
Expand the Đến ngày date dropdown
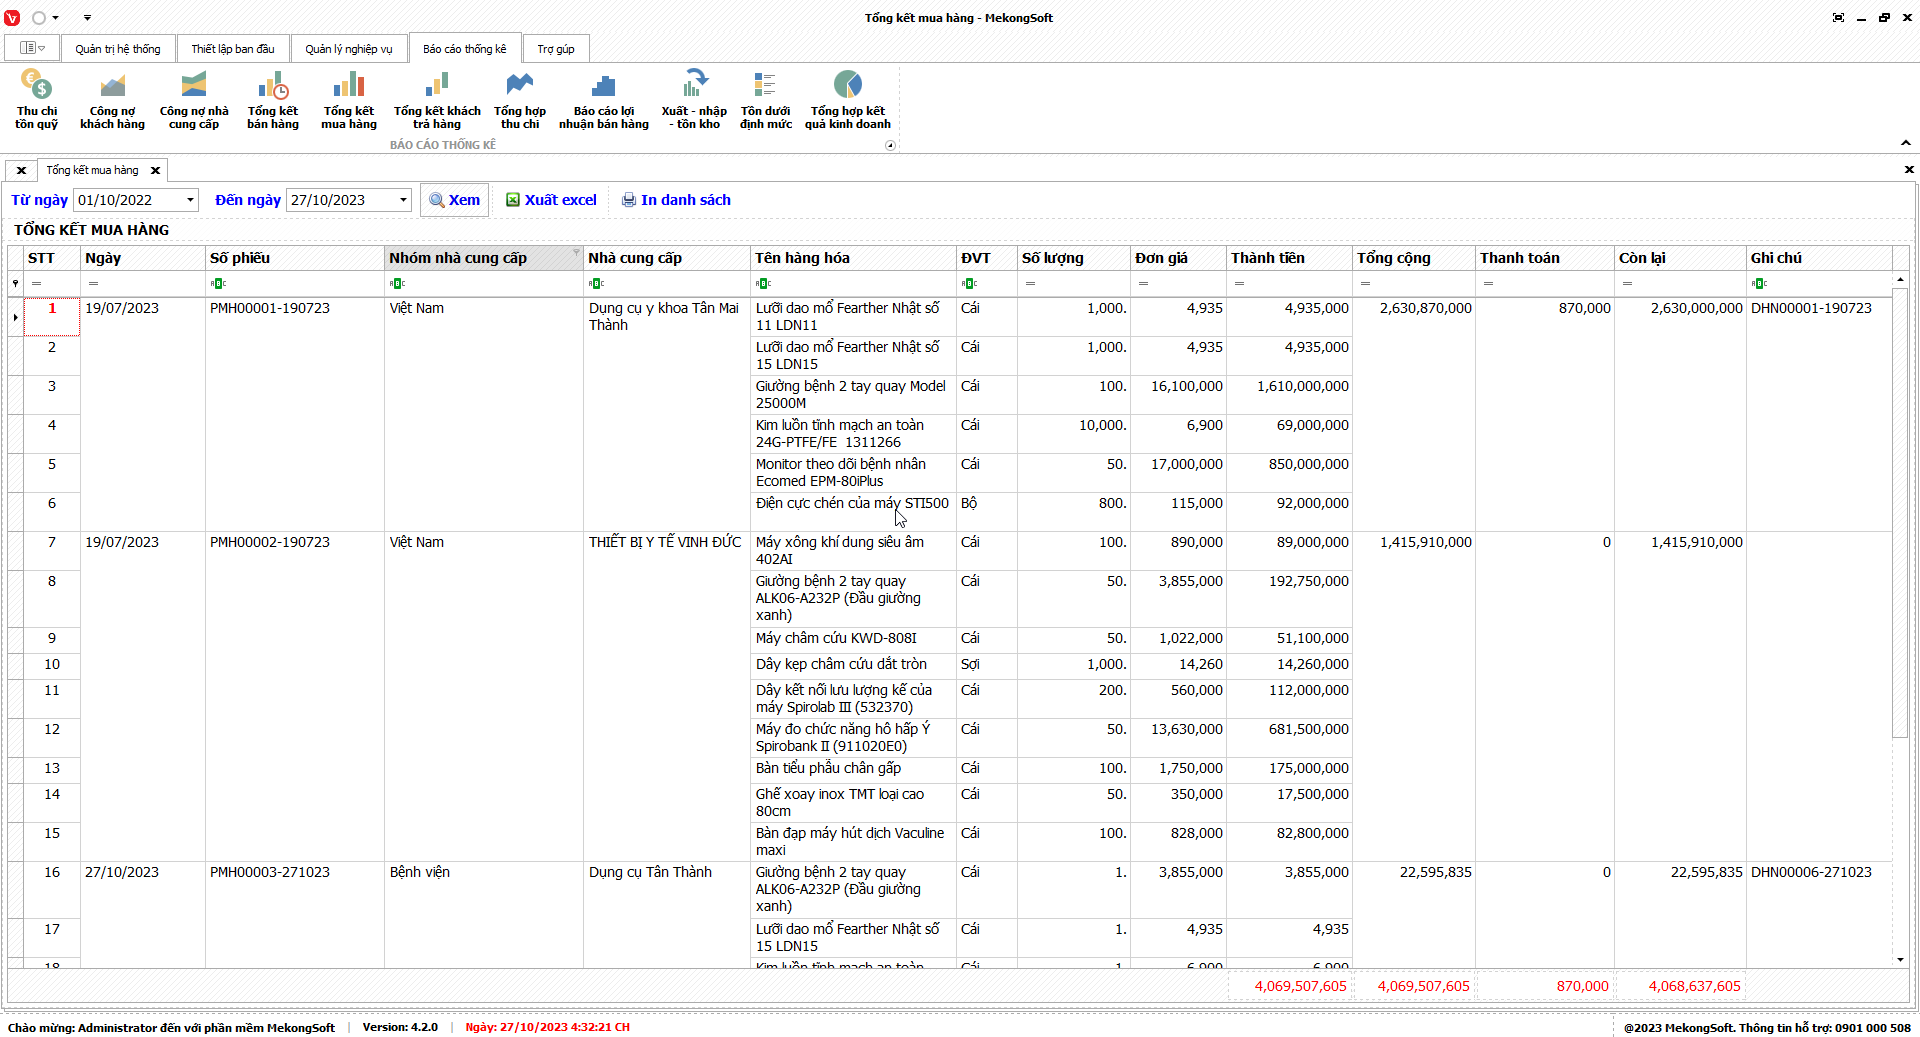click(403, 200)
